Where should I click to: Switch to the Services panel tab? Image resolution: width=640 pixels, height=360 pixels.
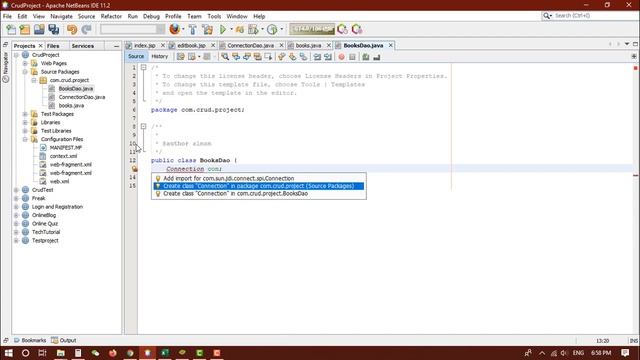tap(83, 46)
